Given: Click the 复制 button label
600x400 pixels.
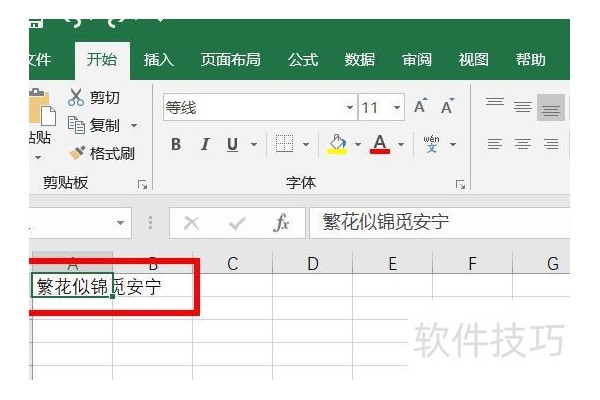Looking at the screenshot, I should 104,126.
